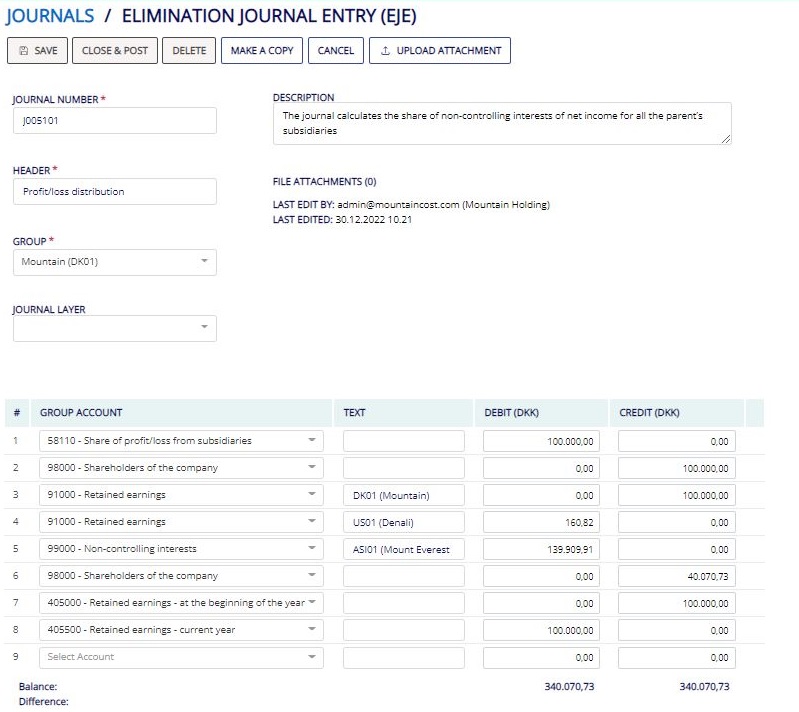Open the Group dropdown Mountain (DK01)
The height and width of the screenshot is (712, 799).
115,262
